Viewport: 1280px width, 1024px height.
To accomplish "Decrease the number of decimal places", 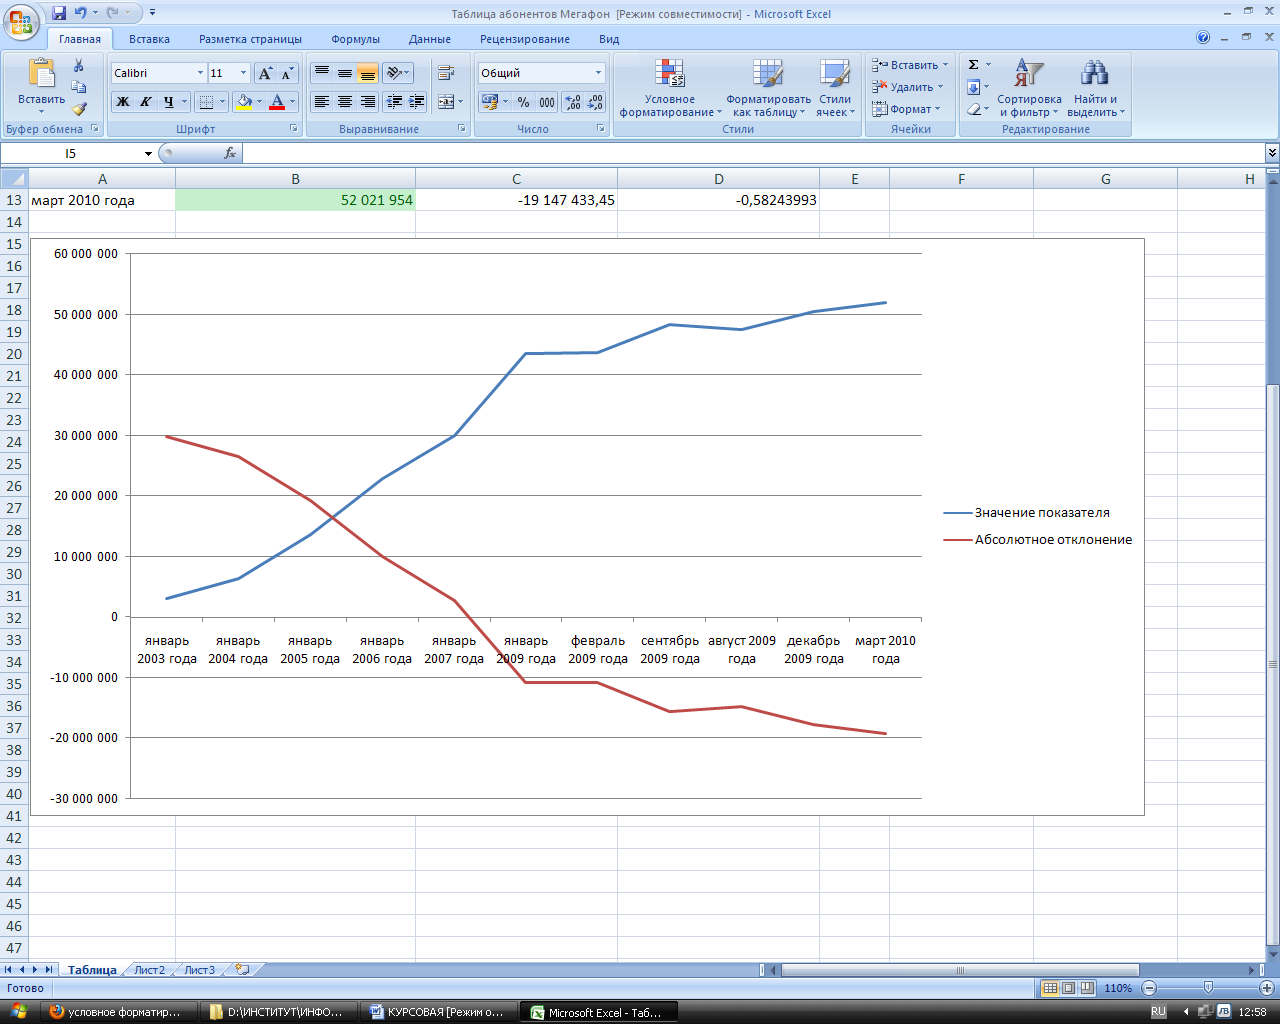I will [x=595, y=102].
